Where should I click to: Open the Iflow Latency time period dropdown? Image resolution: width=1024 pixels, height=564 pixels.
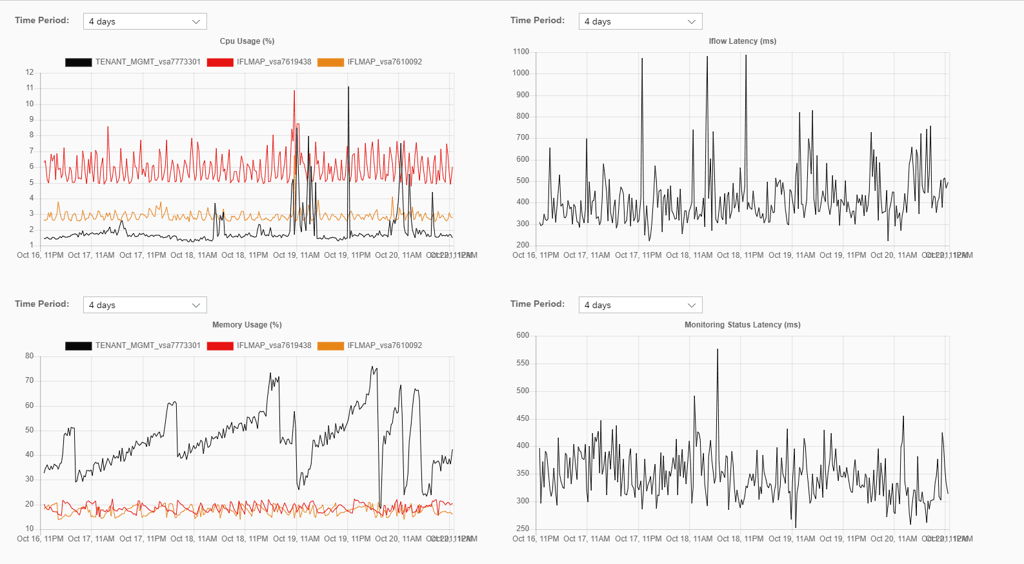(x=641, y=22)
